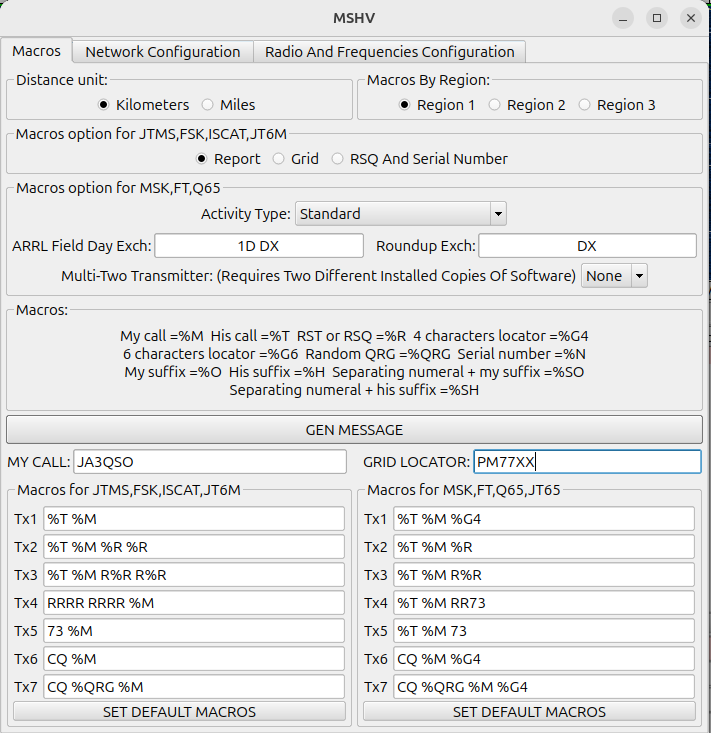Select Miles as distance unit
The image size is (711, 733).
click(229, 105)
